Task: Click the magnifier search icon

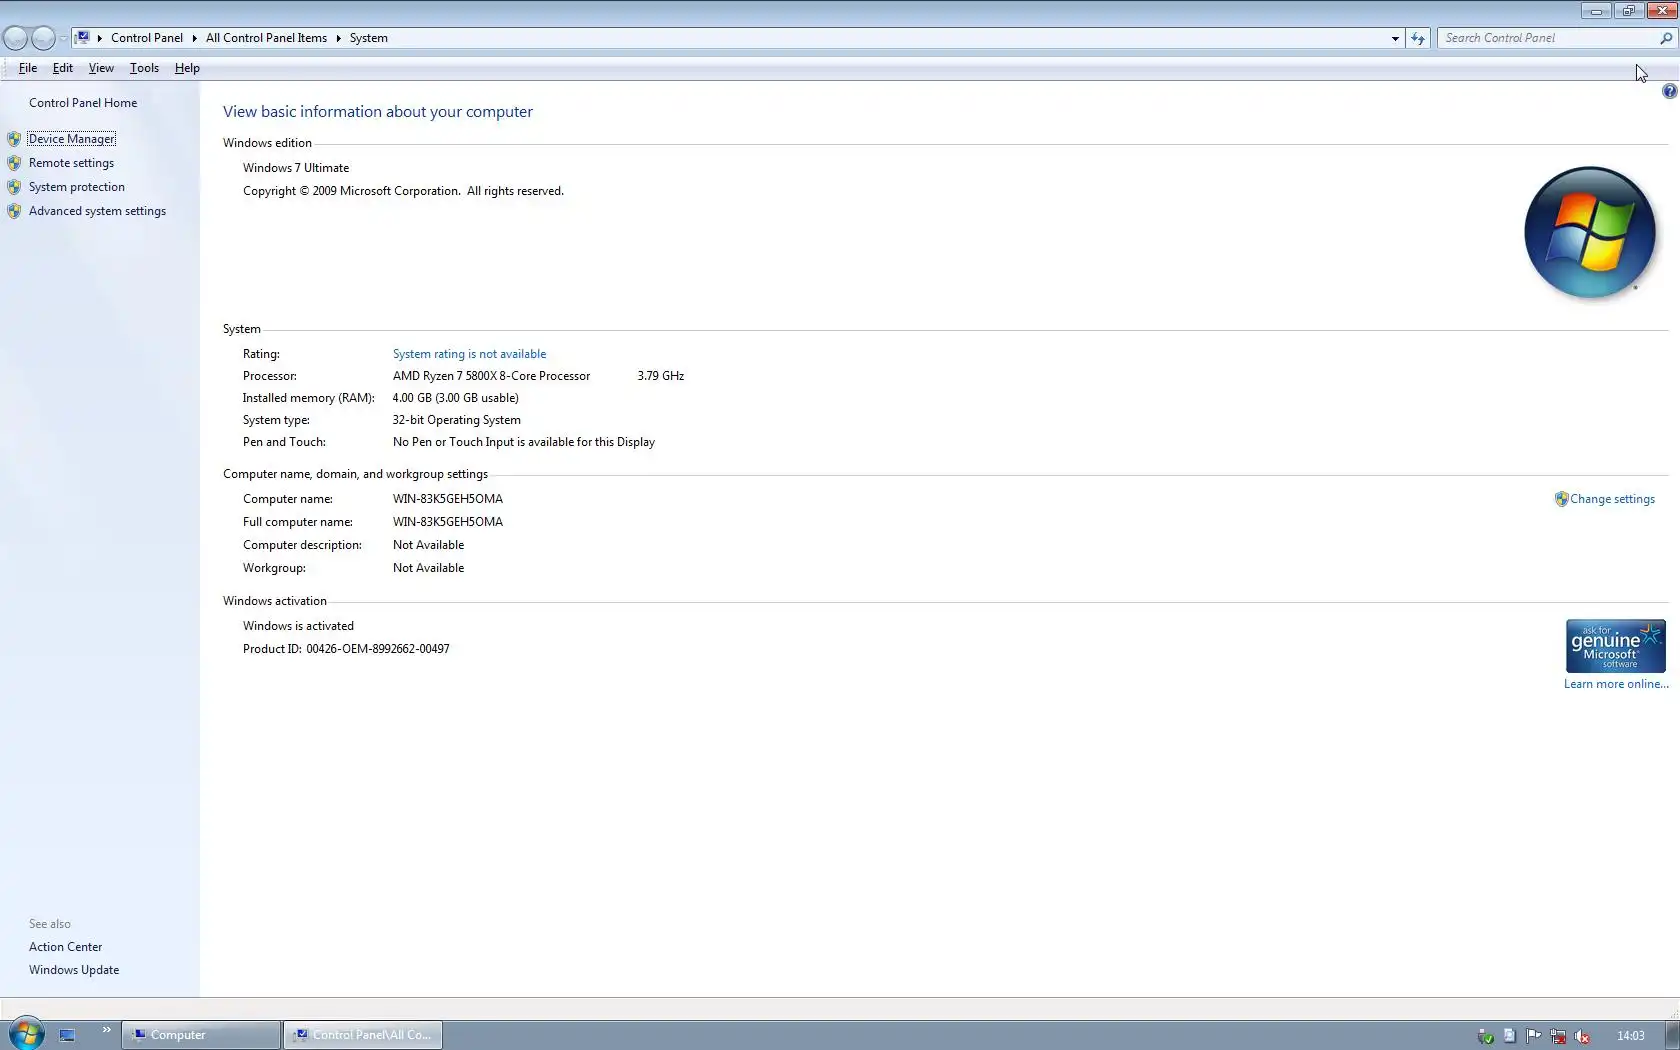Action: point(1666,38)
